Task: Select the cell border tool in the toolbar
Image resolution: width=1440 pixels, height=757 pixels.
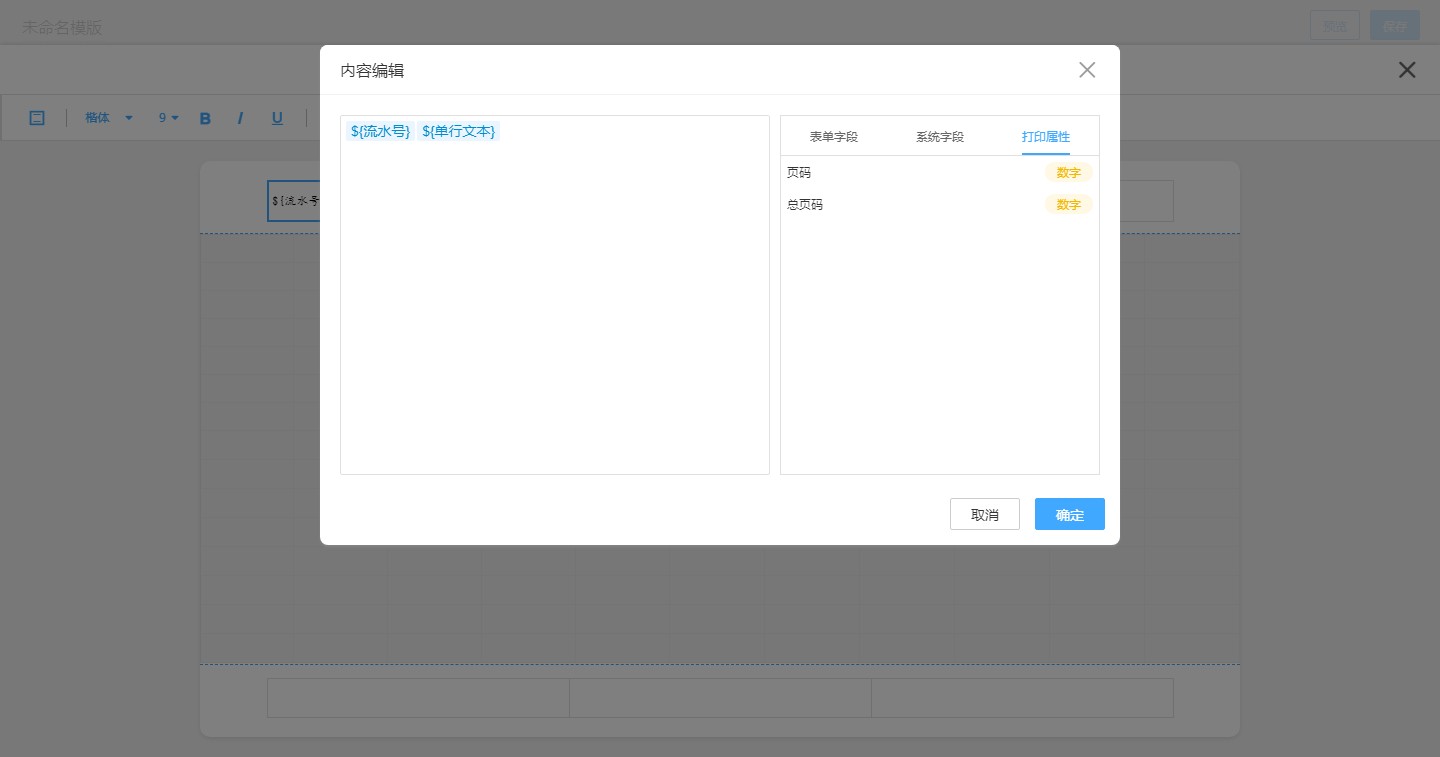Action: (37, 118)
